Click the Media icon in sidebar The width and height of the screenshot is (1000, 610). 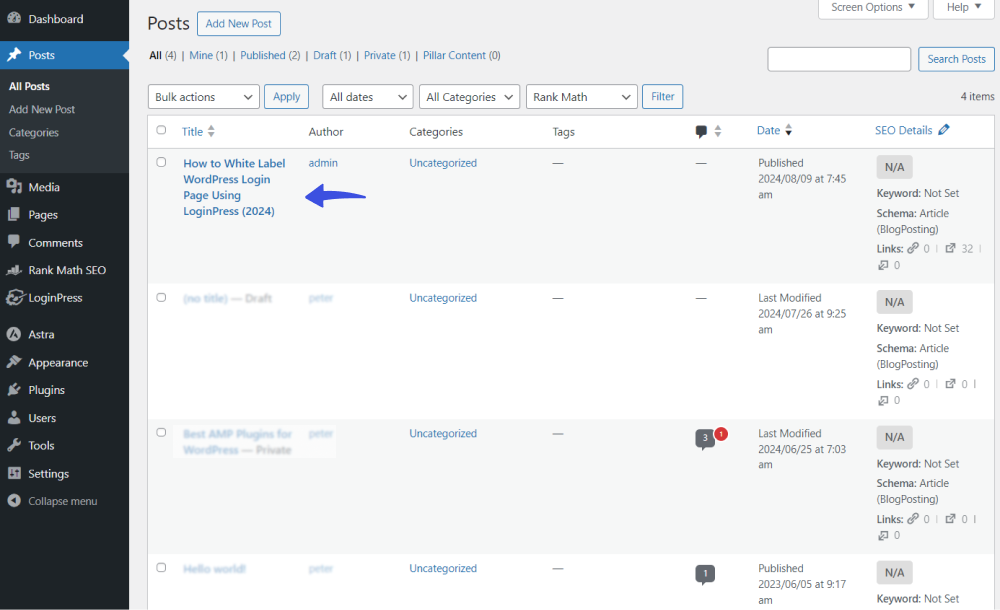[14, 186]
